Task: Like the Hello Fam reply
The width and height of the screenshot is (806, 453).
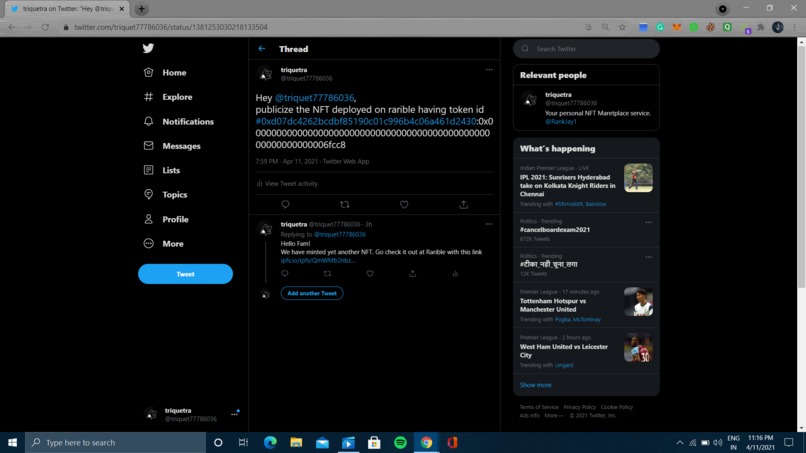Action: pyautogui.click(x=370, y=274)
